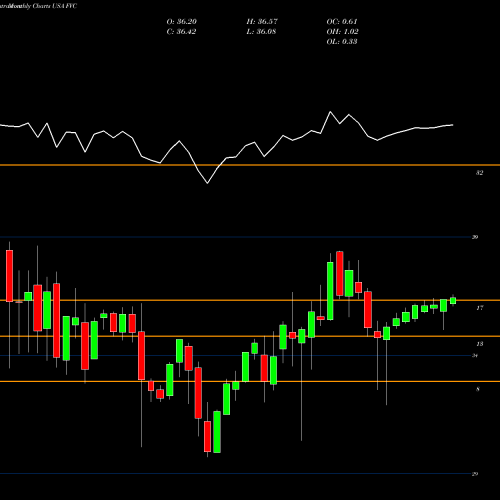
Task: Click the axis label '8'
Action: point(478,389)
